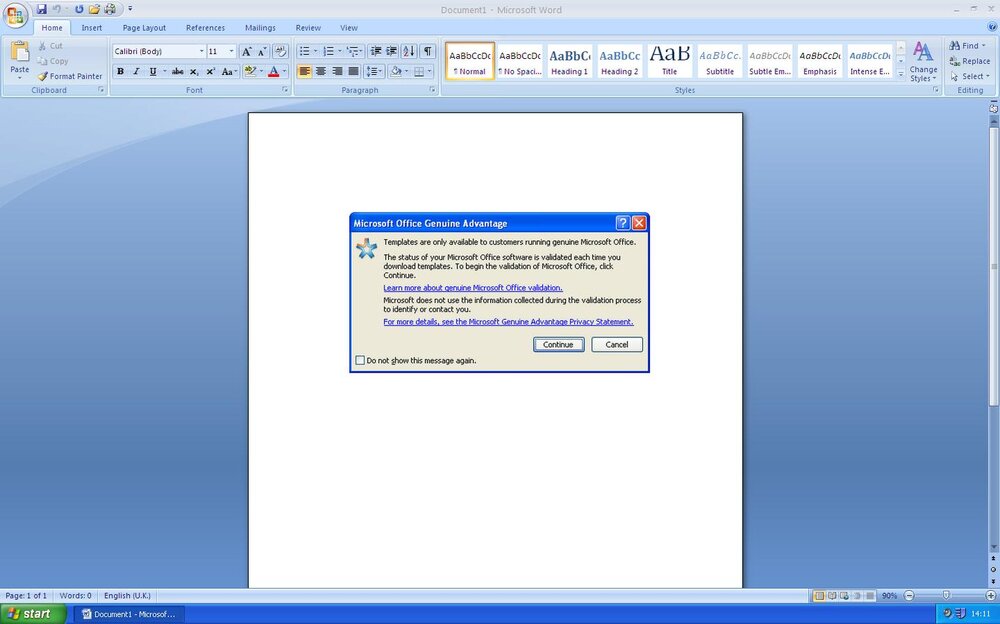The width and height of the screenshot is (1000, 624).
Task: Click the Decrease Indent icon
Action: point(376,52)
